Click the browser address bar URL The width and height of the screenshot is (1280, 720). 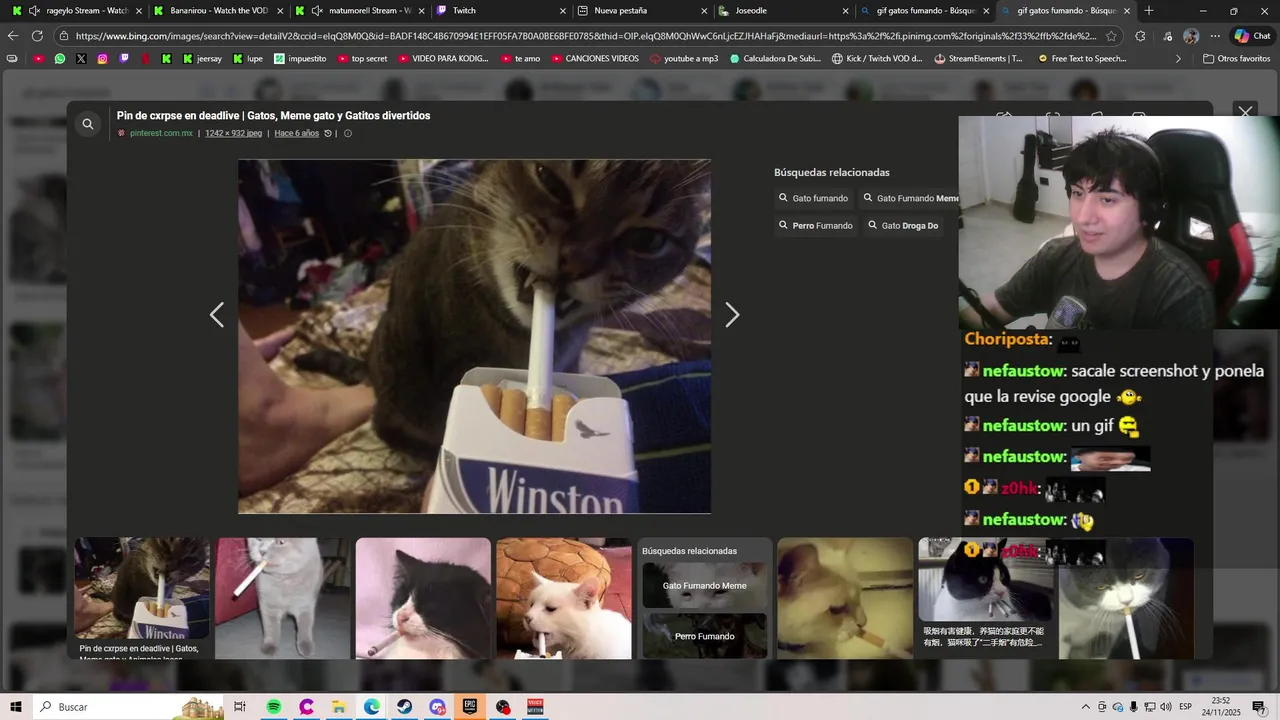coord(586,36)
